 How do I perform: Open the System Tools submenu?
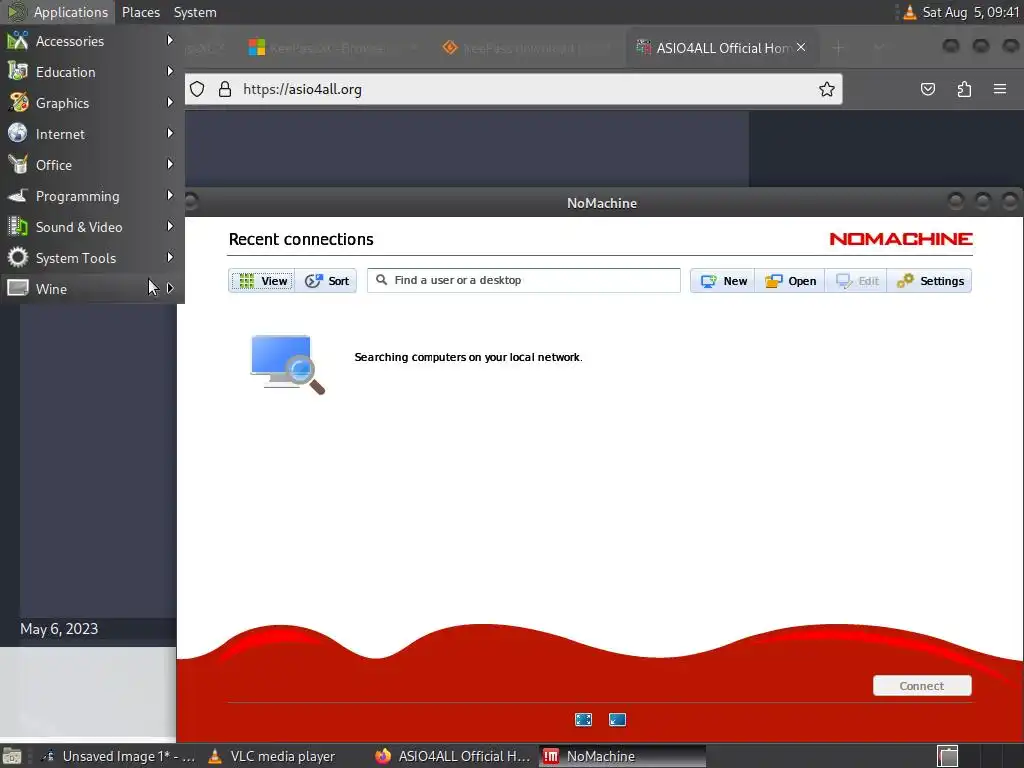92,258
